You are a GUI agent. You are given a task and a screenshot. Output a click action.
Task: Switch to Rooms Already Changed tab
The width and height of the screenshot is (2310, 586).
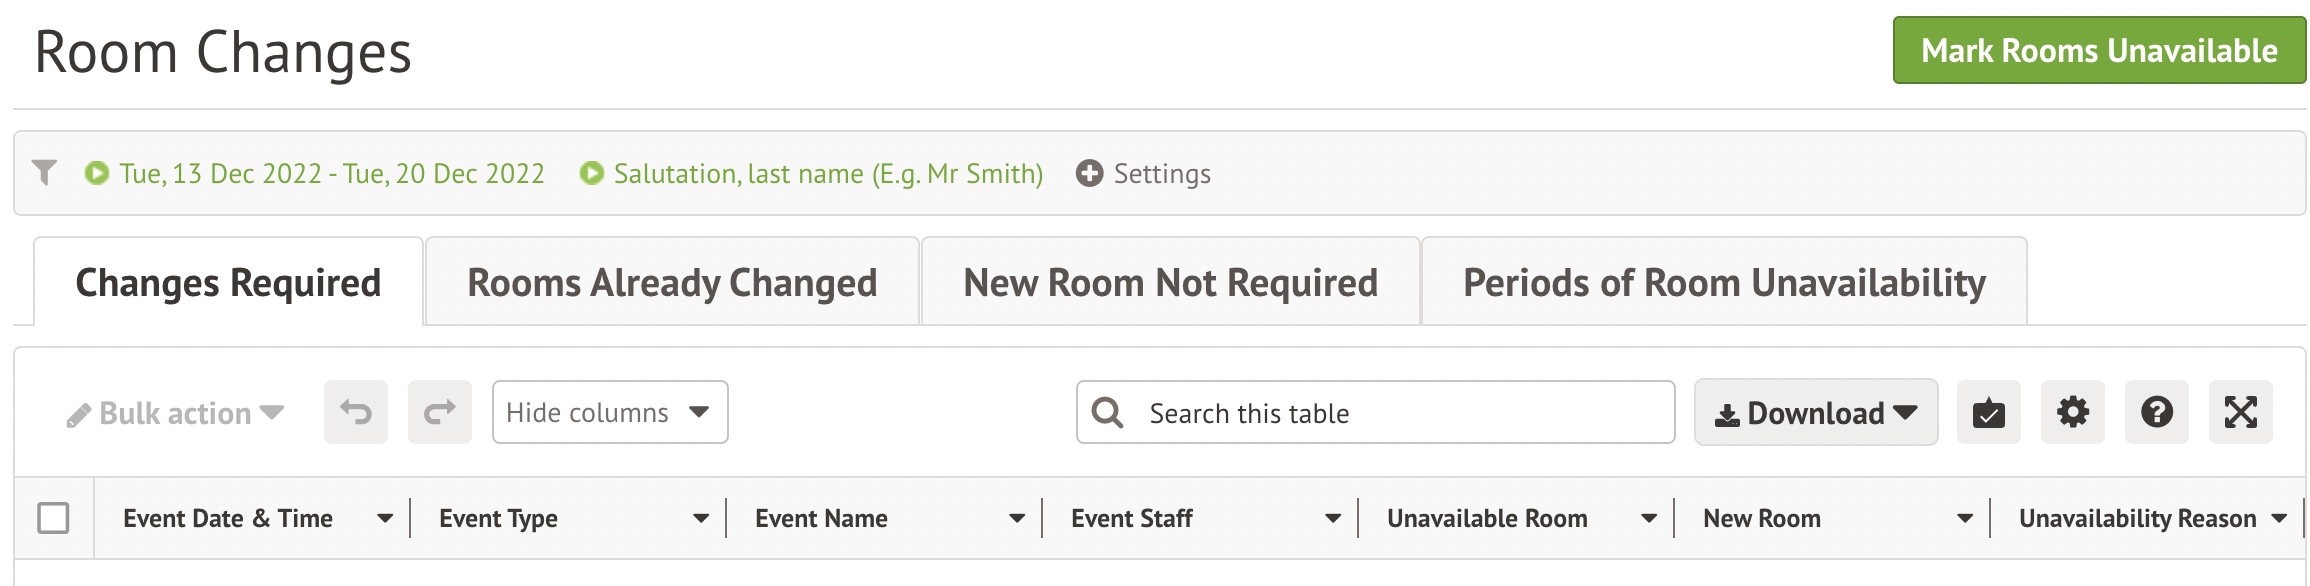[672, 283]
